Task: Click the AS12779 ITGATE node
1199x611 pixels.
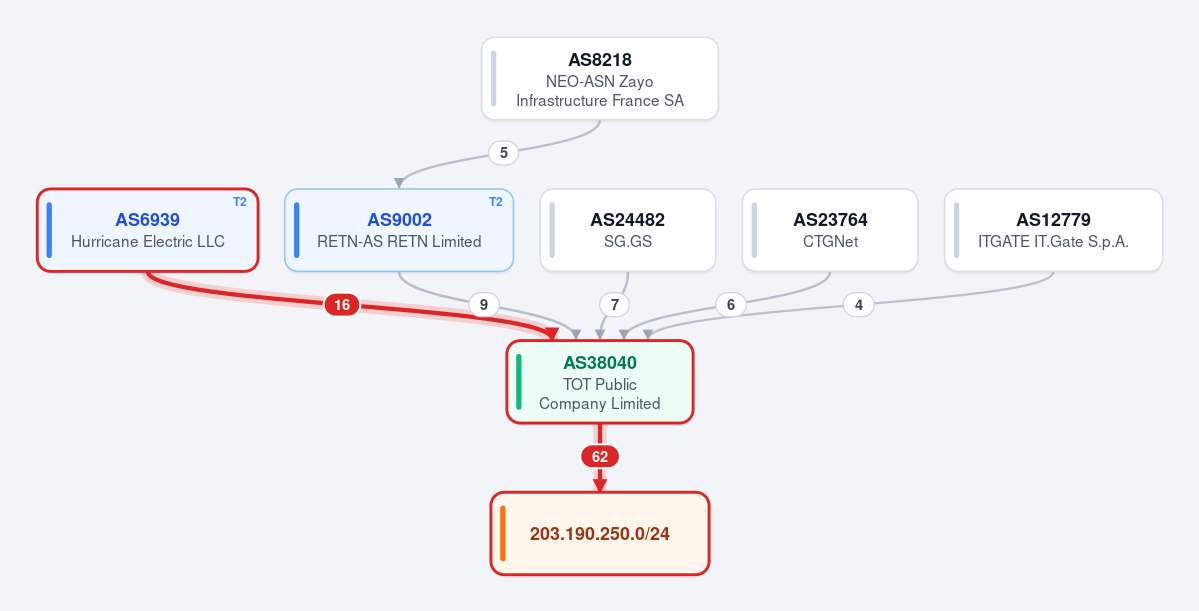Action: click(1054, 230)
